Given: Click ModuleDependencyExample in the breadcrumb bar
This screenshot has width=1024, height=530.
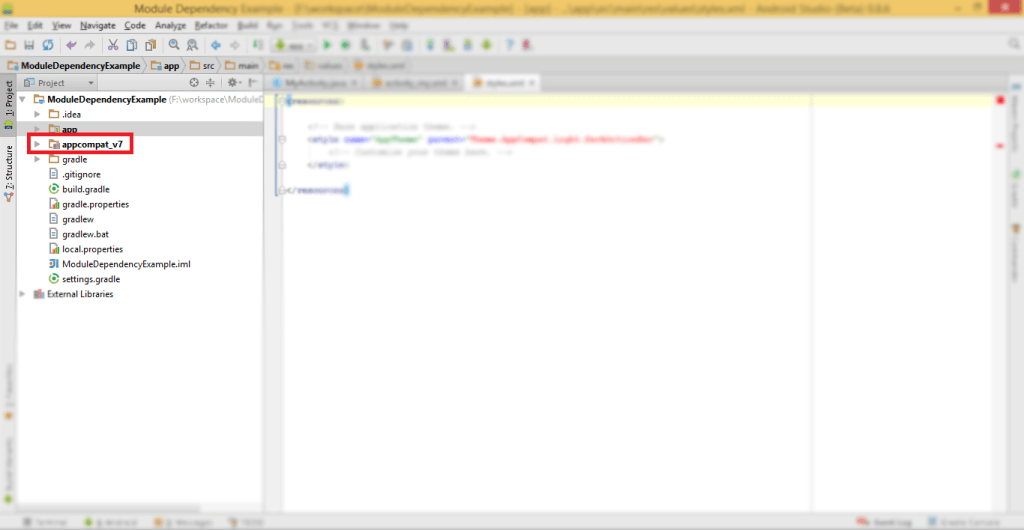Looking at the screenshot, I should point(74,65).
